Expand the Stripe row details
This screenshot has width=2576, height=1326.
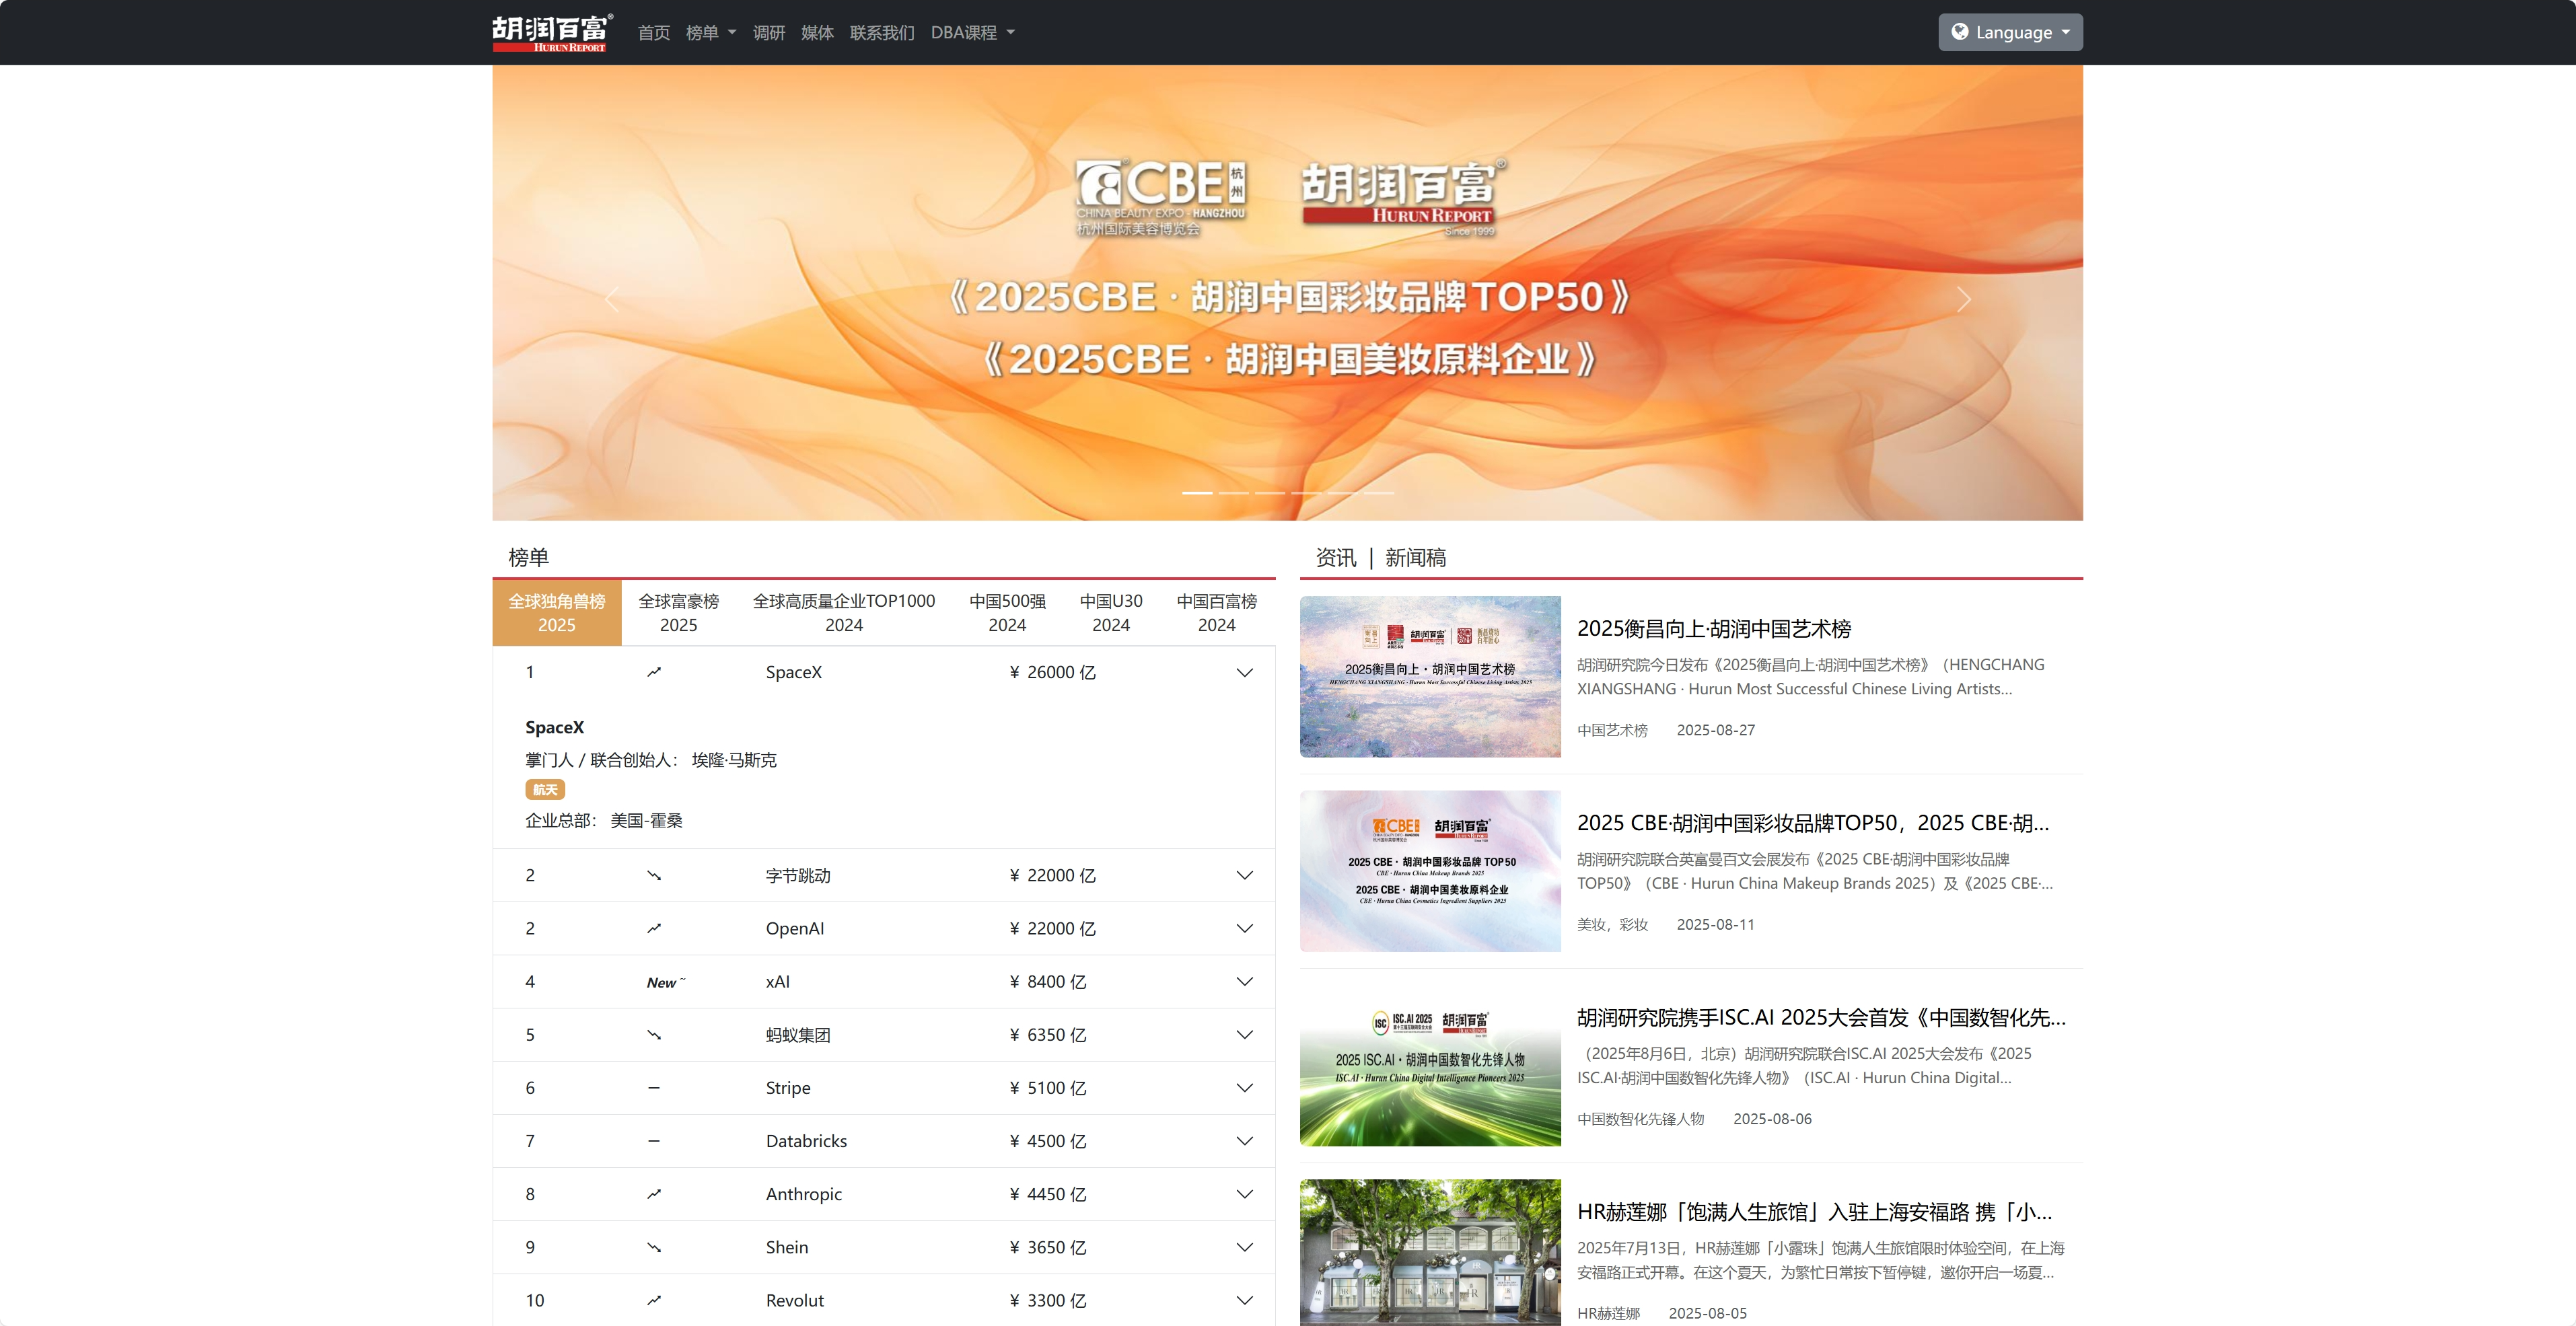1244,1088
